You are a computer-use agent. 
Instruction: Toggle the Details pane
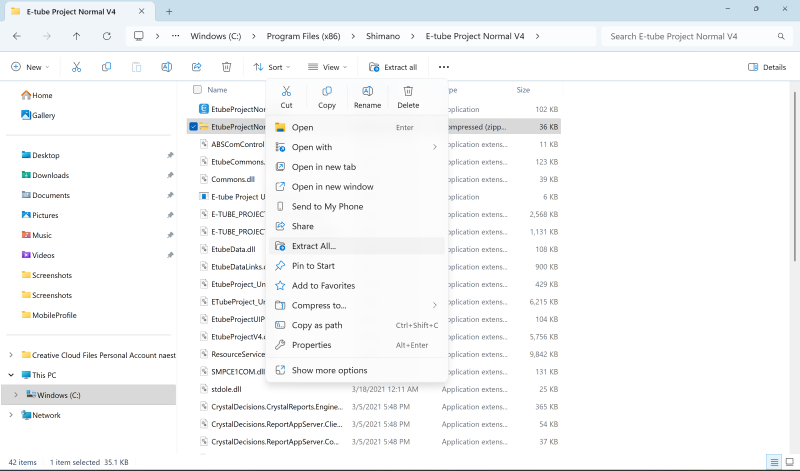pos(766,67)
